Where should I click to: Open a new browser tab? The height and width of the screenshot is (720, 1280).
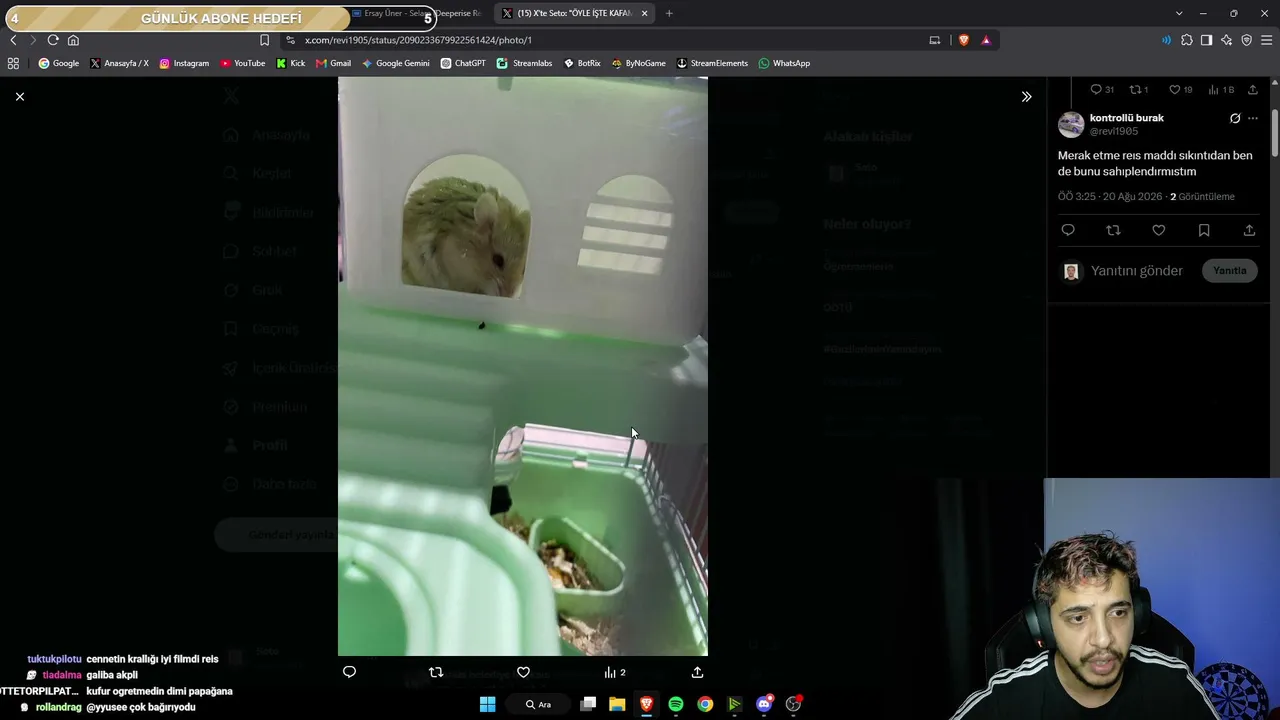[669, 14]
